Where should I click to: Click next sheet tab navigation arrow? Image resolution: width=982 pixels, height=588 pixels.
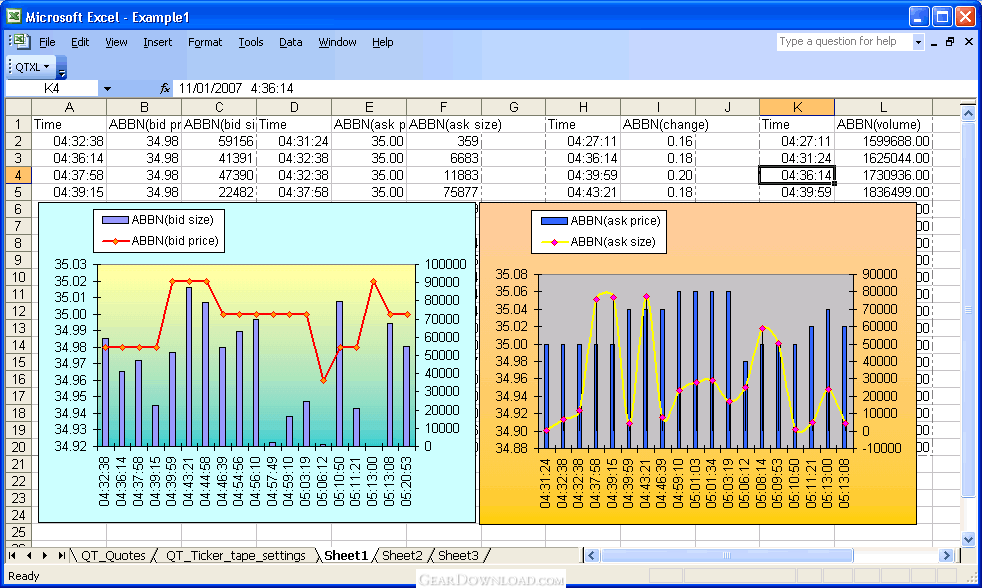pyautogui.click(x=45, y=555)
